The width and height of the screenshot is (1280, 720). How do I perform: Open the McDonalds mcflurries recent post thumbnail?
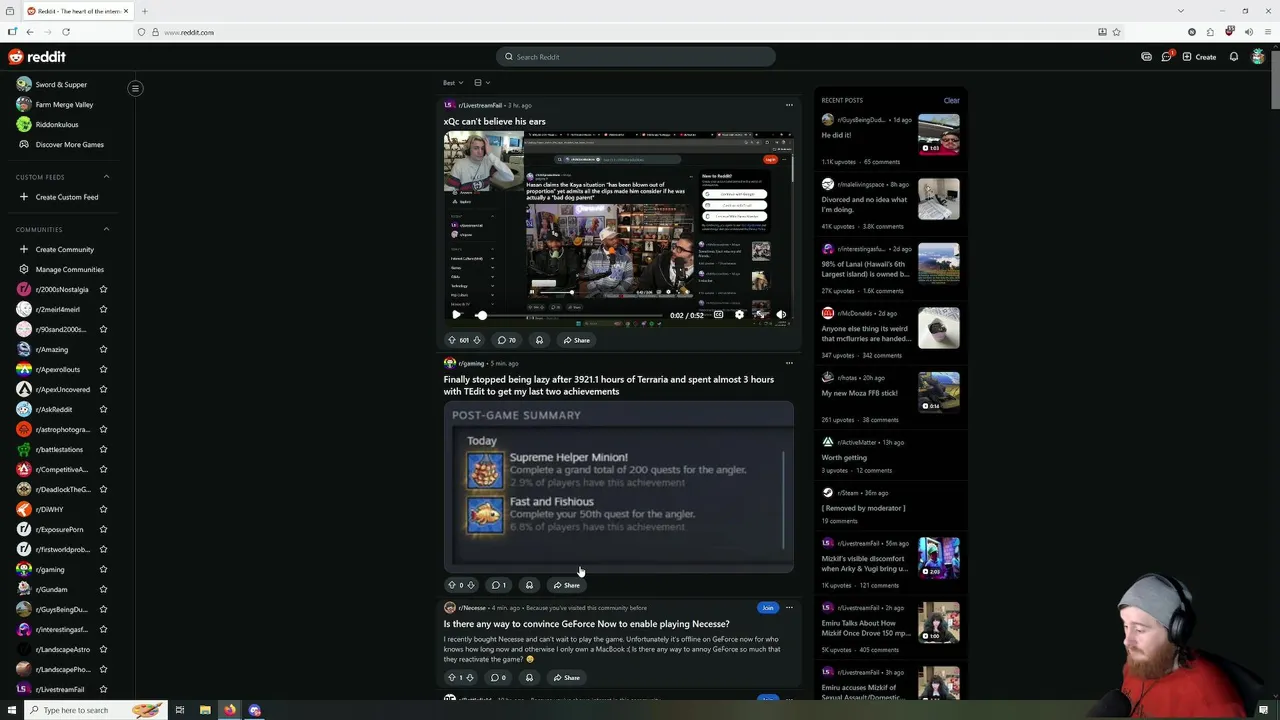[x=939, y=328]
